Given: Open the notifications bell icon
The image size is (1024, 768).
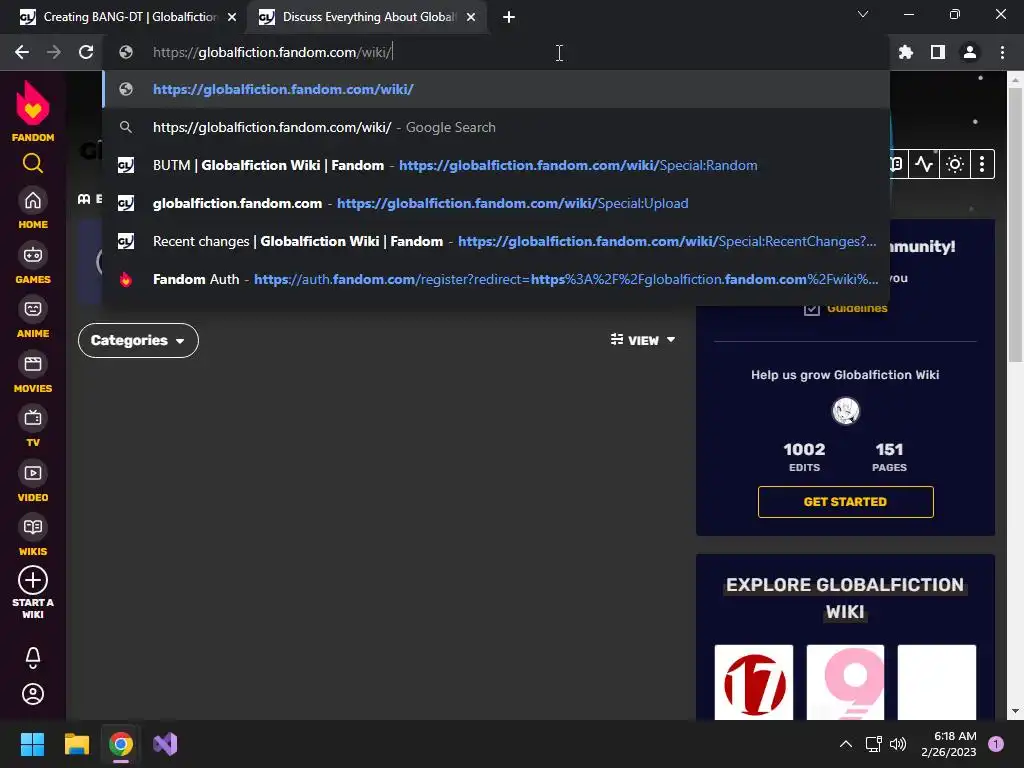Looking at the screenshot, I should click(x=33, y=657).
